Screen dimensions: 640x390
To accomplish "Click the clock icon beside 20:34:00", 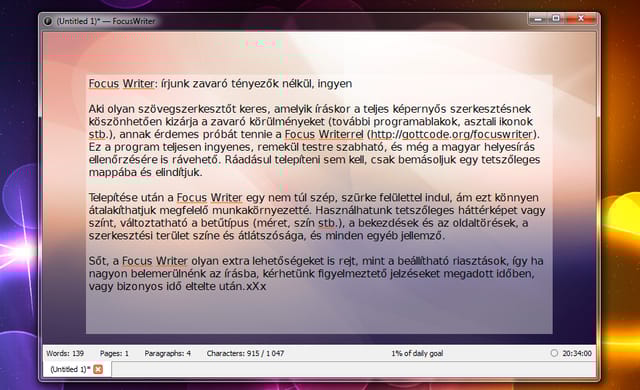I will tap(554, 353).
